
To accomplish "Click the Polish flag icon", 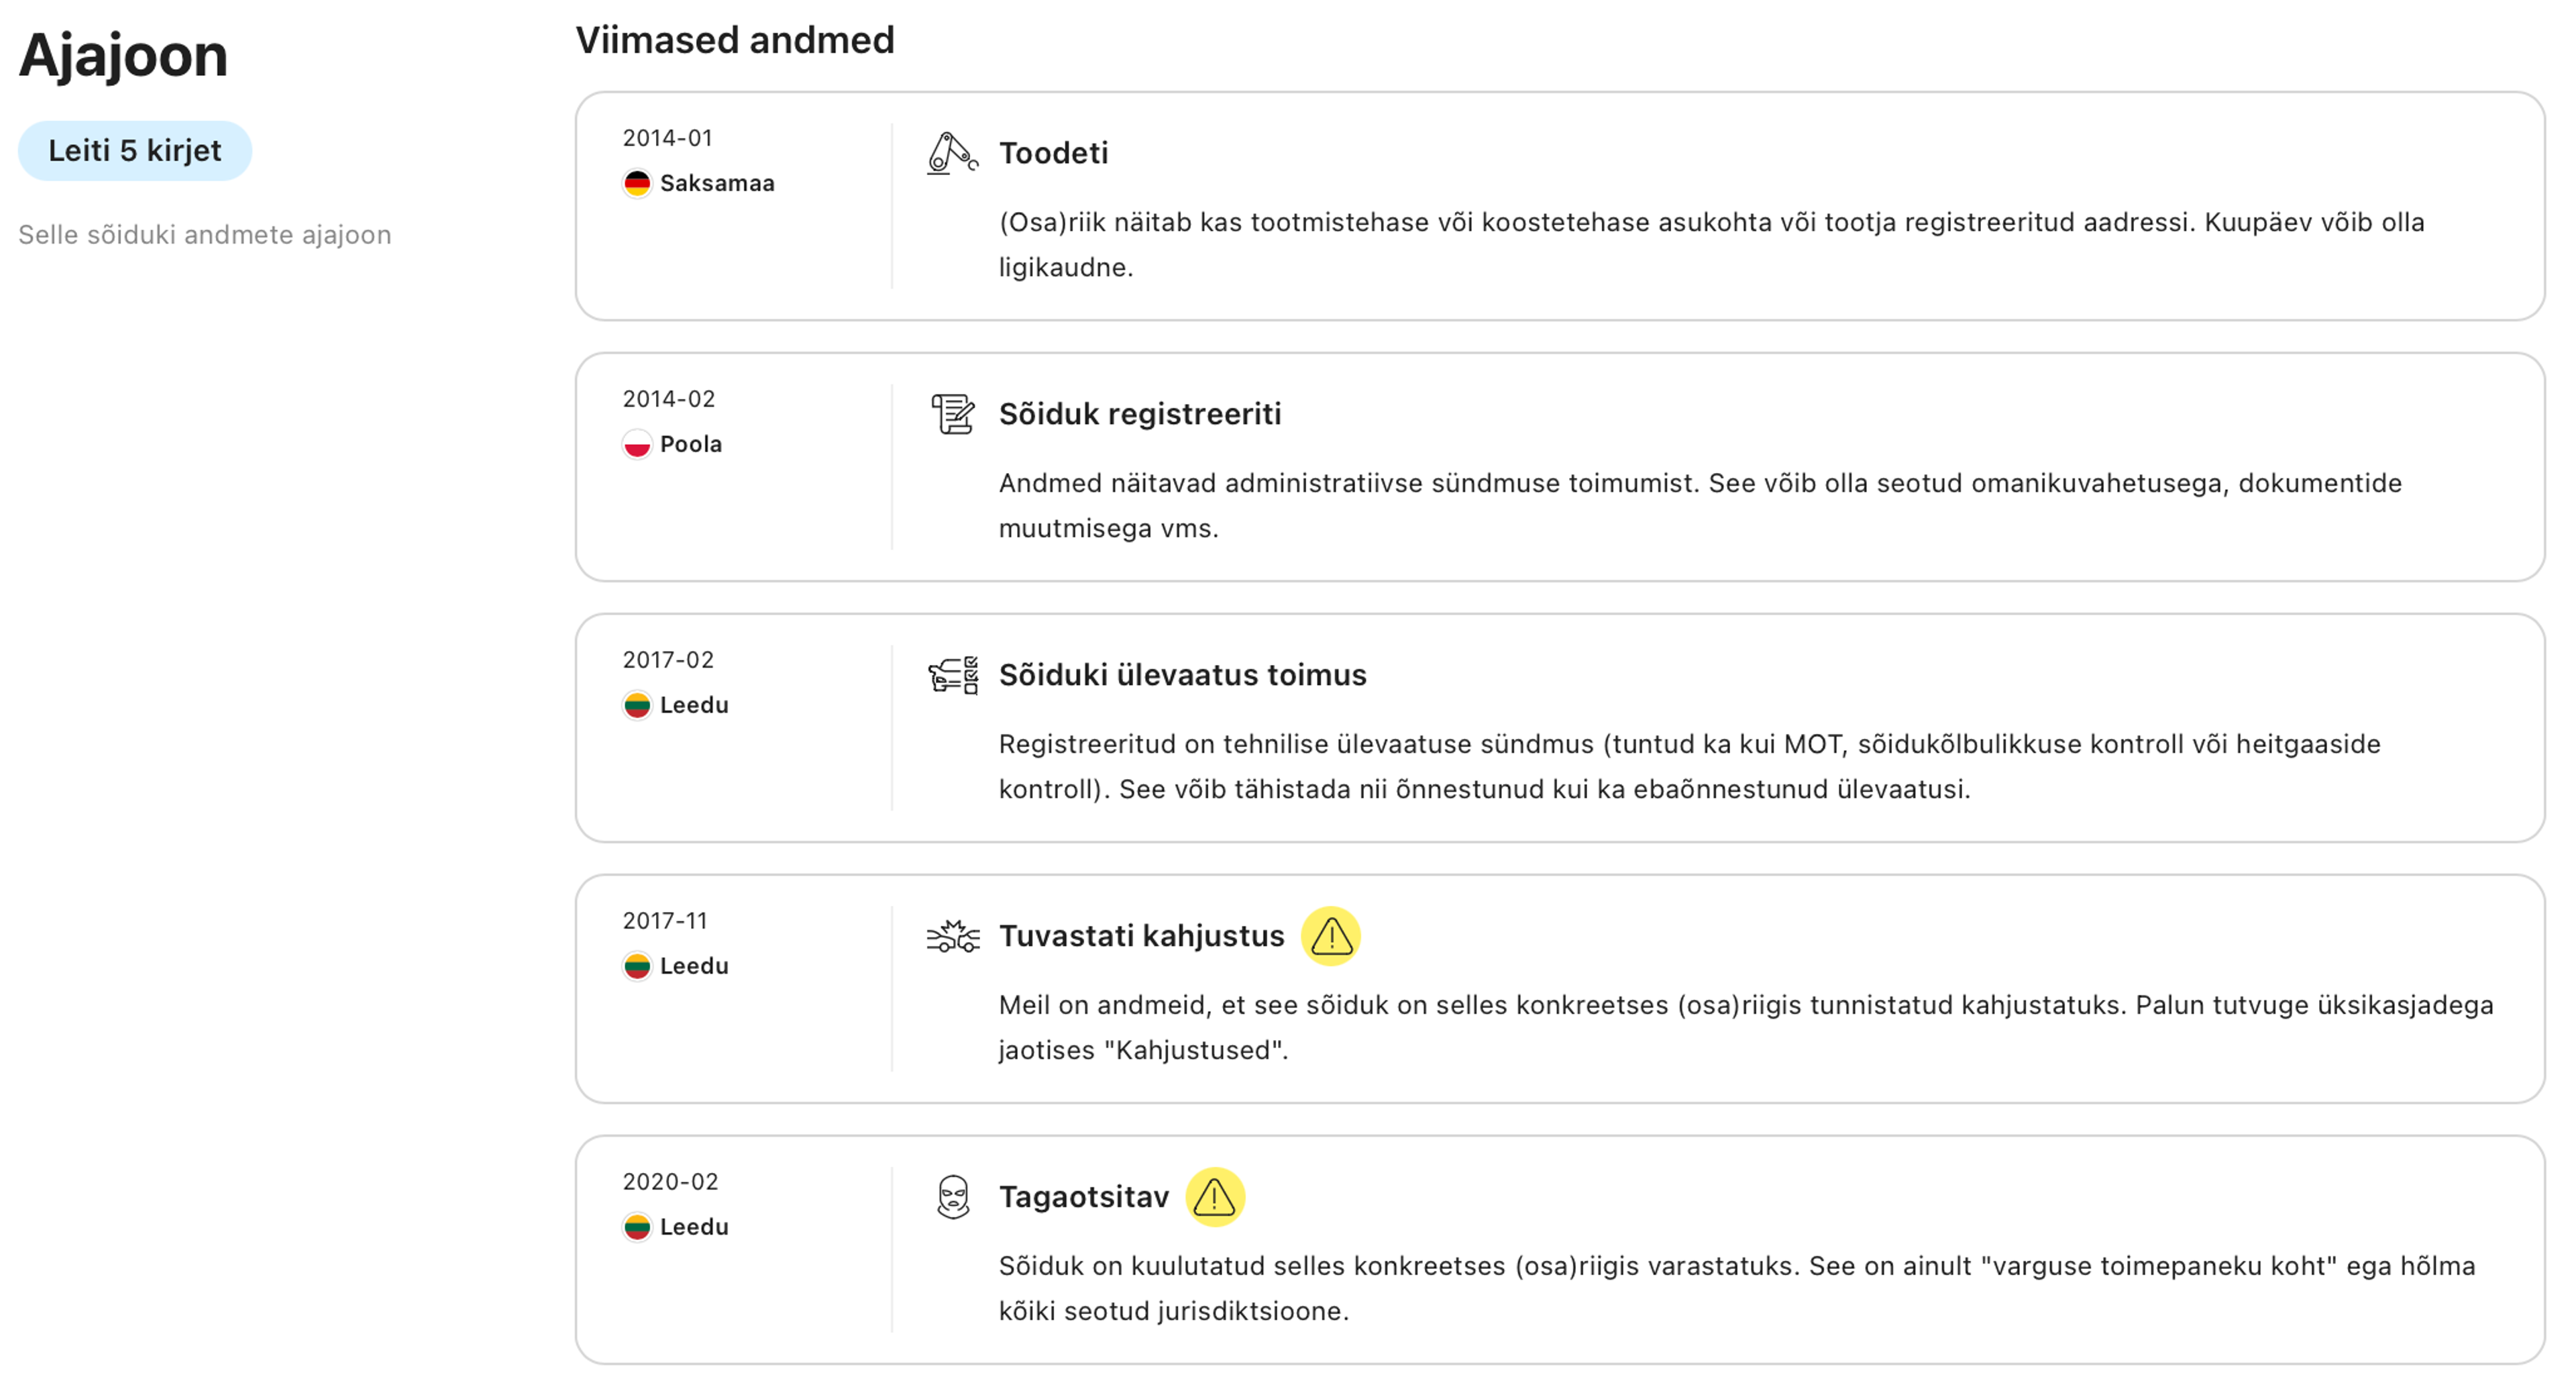I will 637,444.
